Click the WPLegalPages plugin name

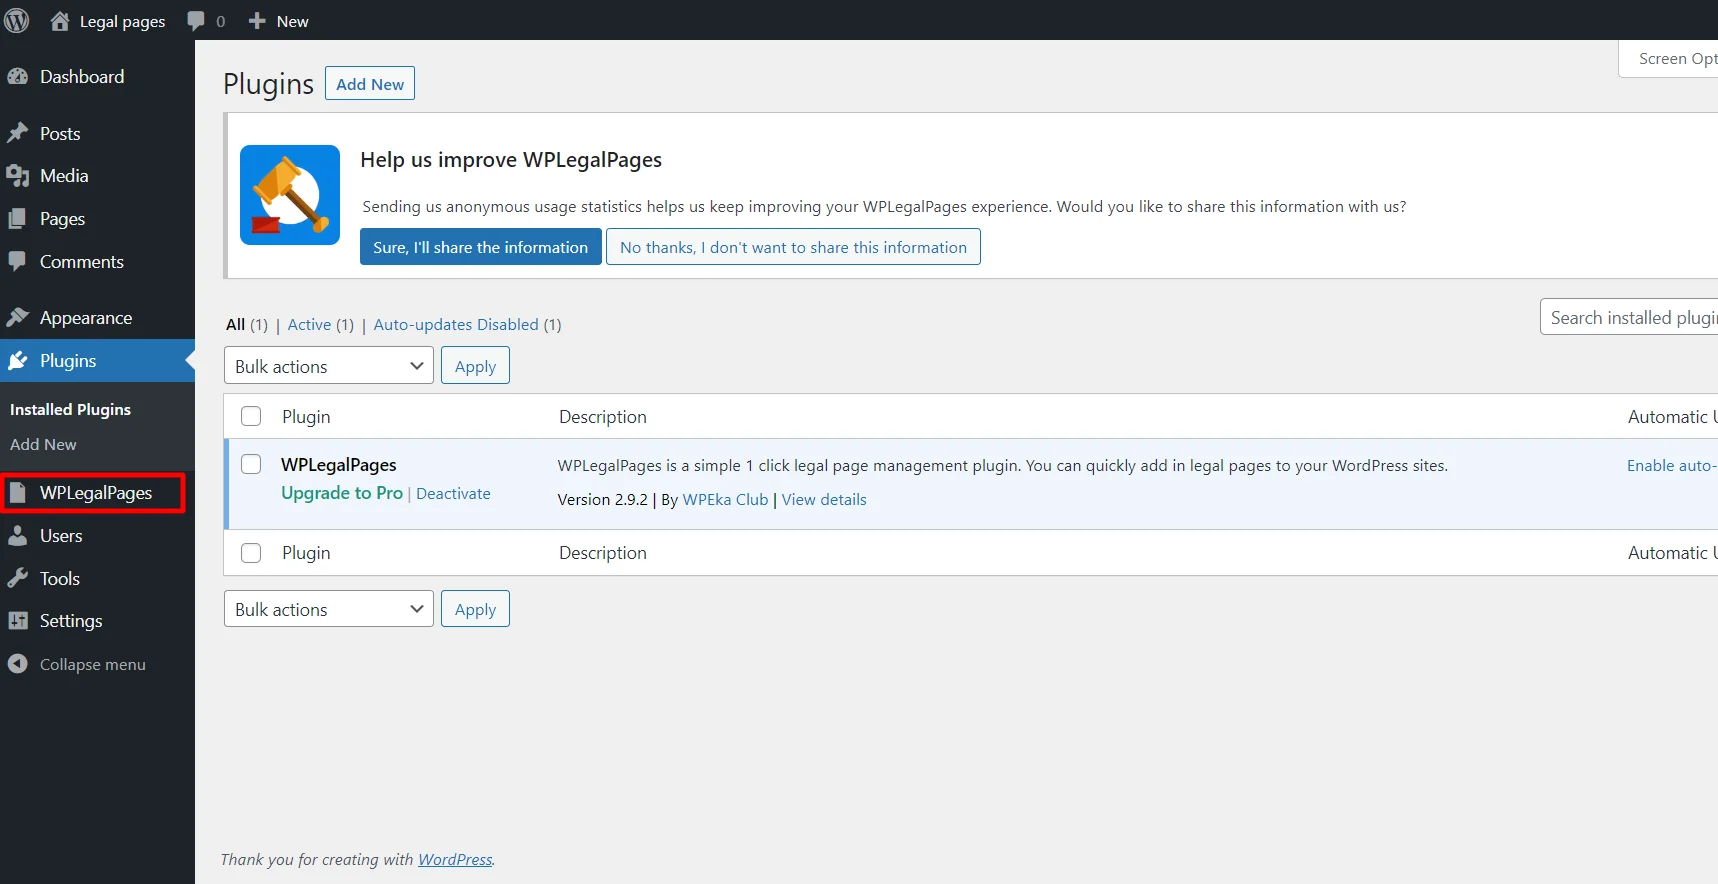click(x=339, y=465)
